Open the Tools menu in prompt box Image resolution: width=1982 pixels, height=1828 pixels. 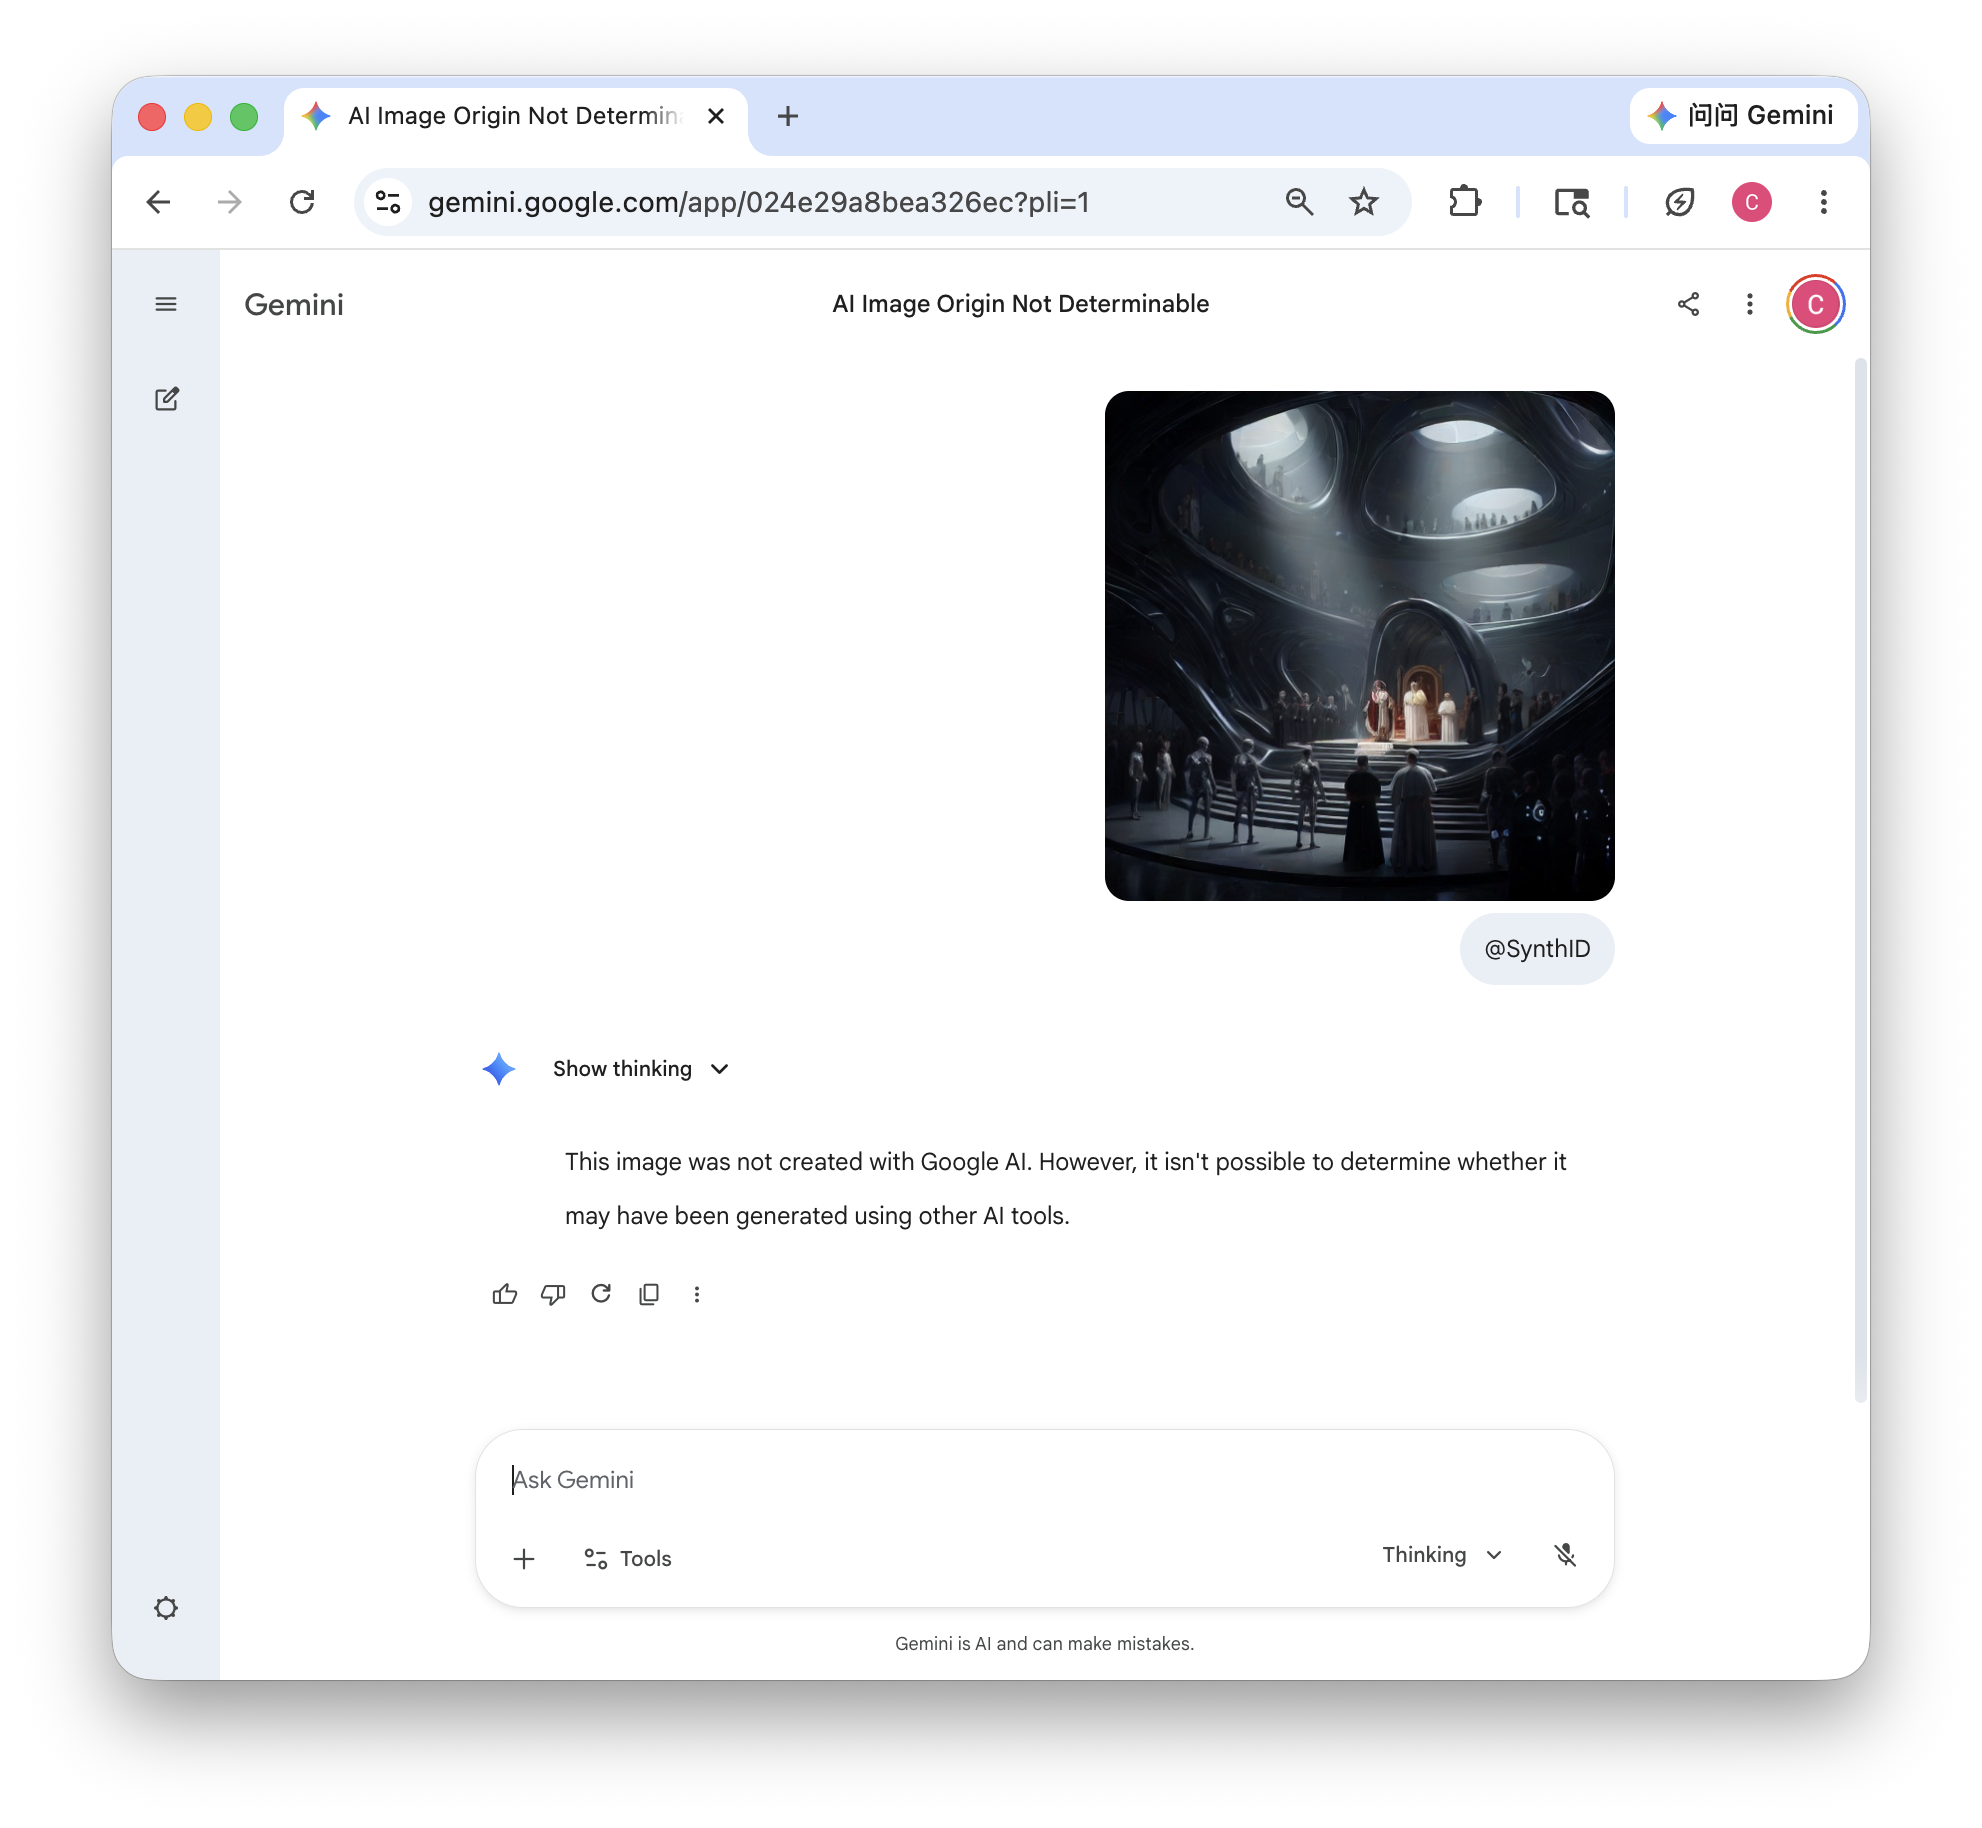pyautogui.click(x=628, y=1558)
